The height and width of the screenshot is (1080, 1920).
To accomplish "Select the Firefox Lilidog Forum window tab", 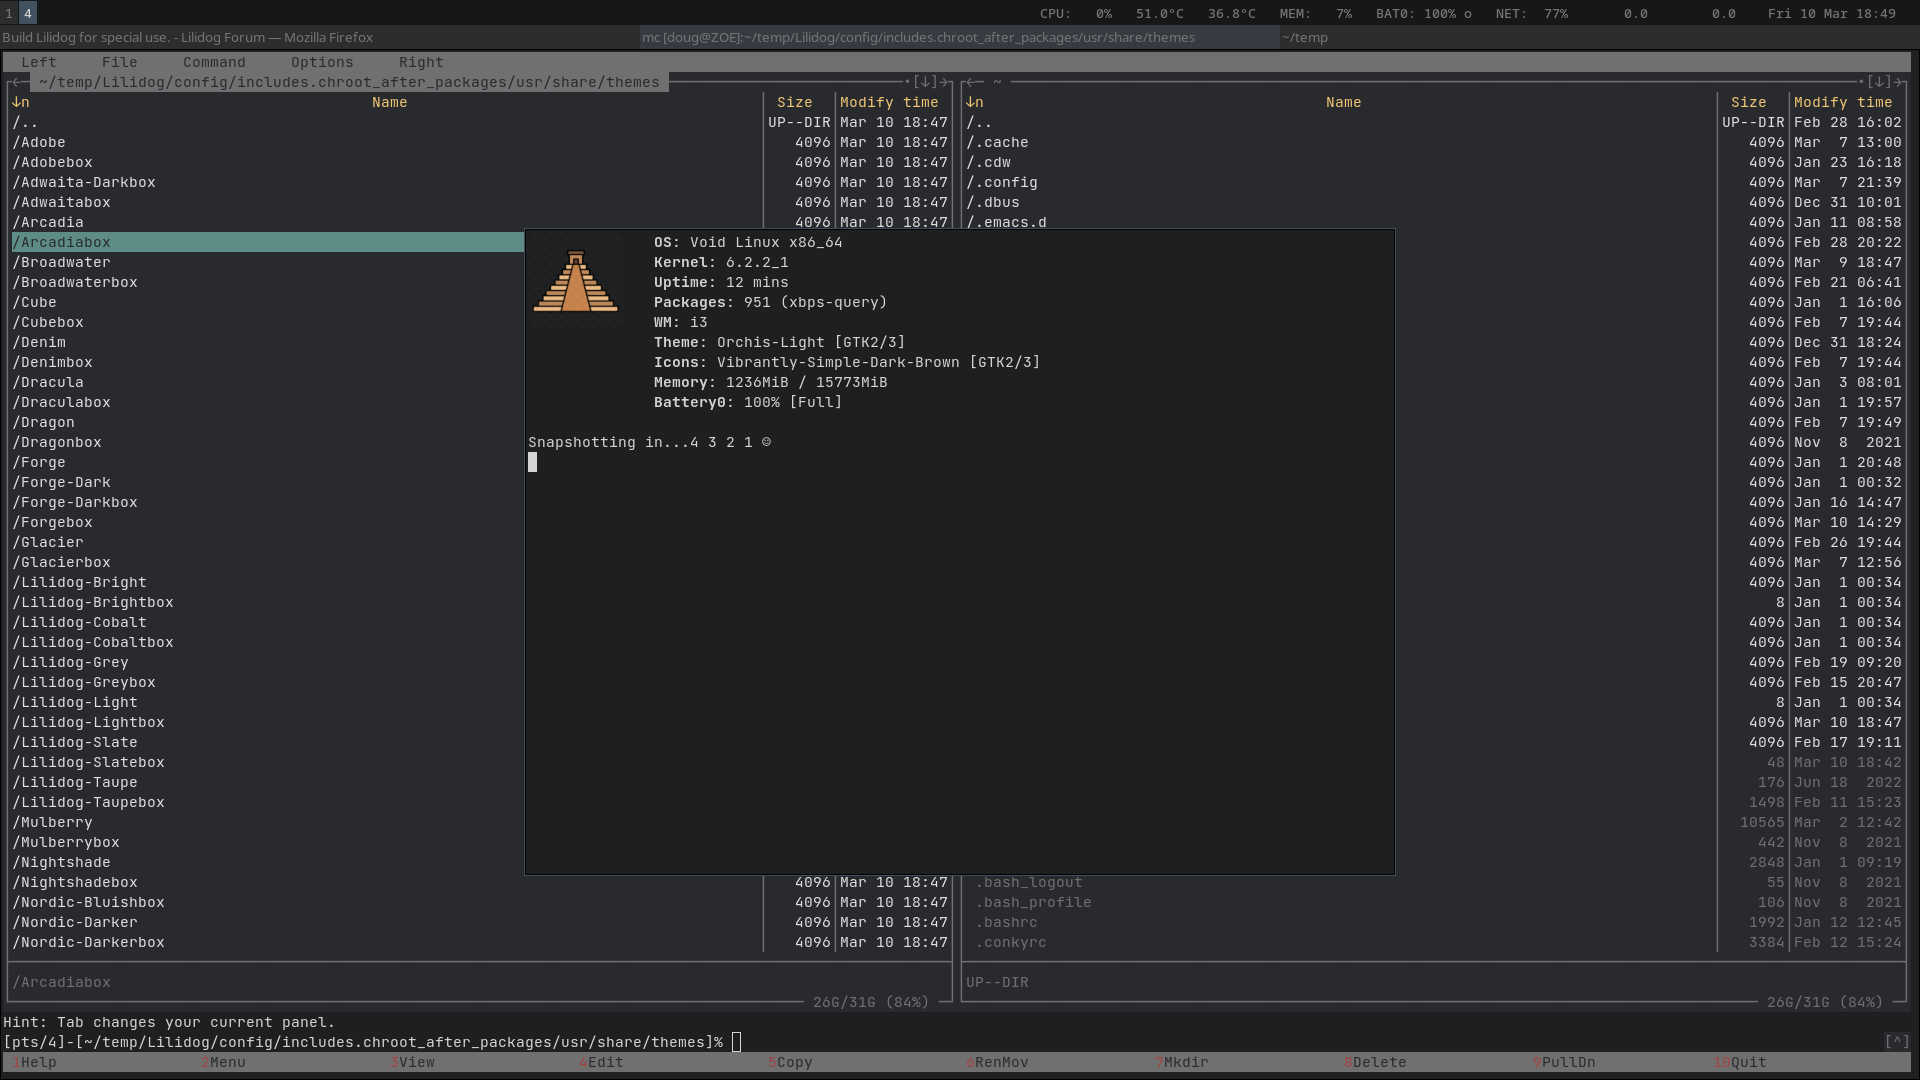I will (188, 38).
